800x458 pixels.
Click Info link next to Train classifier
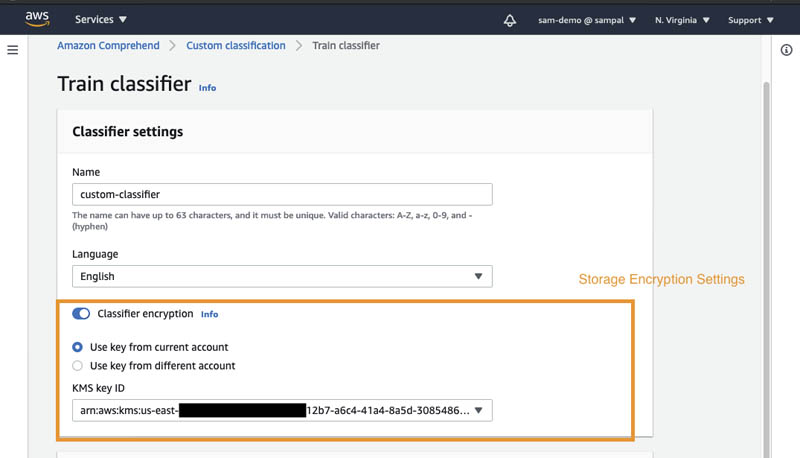tap(207, 88)
